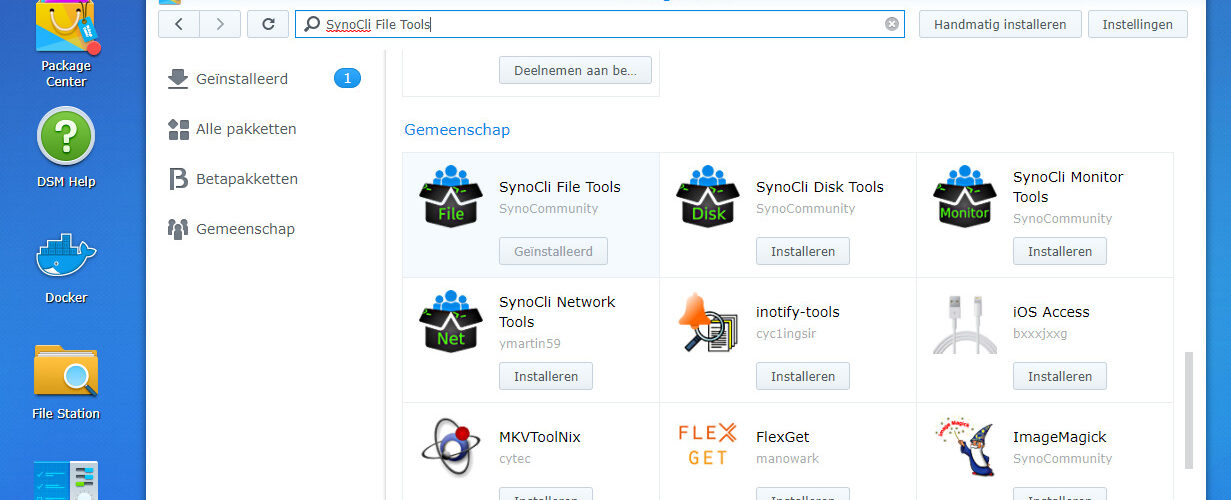This screenshot has height=500, width=1231.
Task: Install SynoCli Monitor Tools
Action: click(1060, 251)
